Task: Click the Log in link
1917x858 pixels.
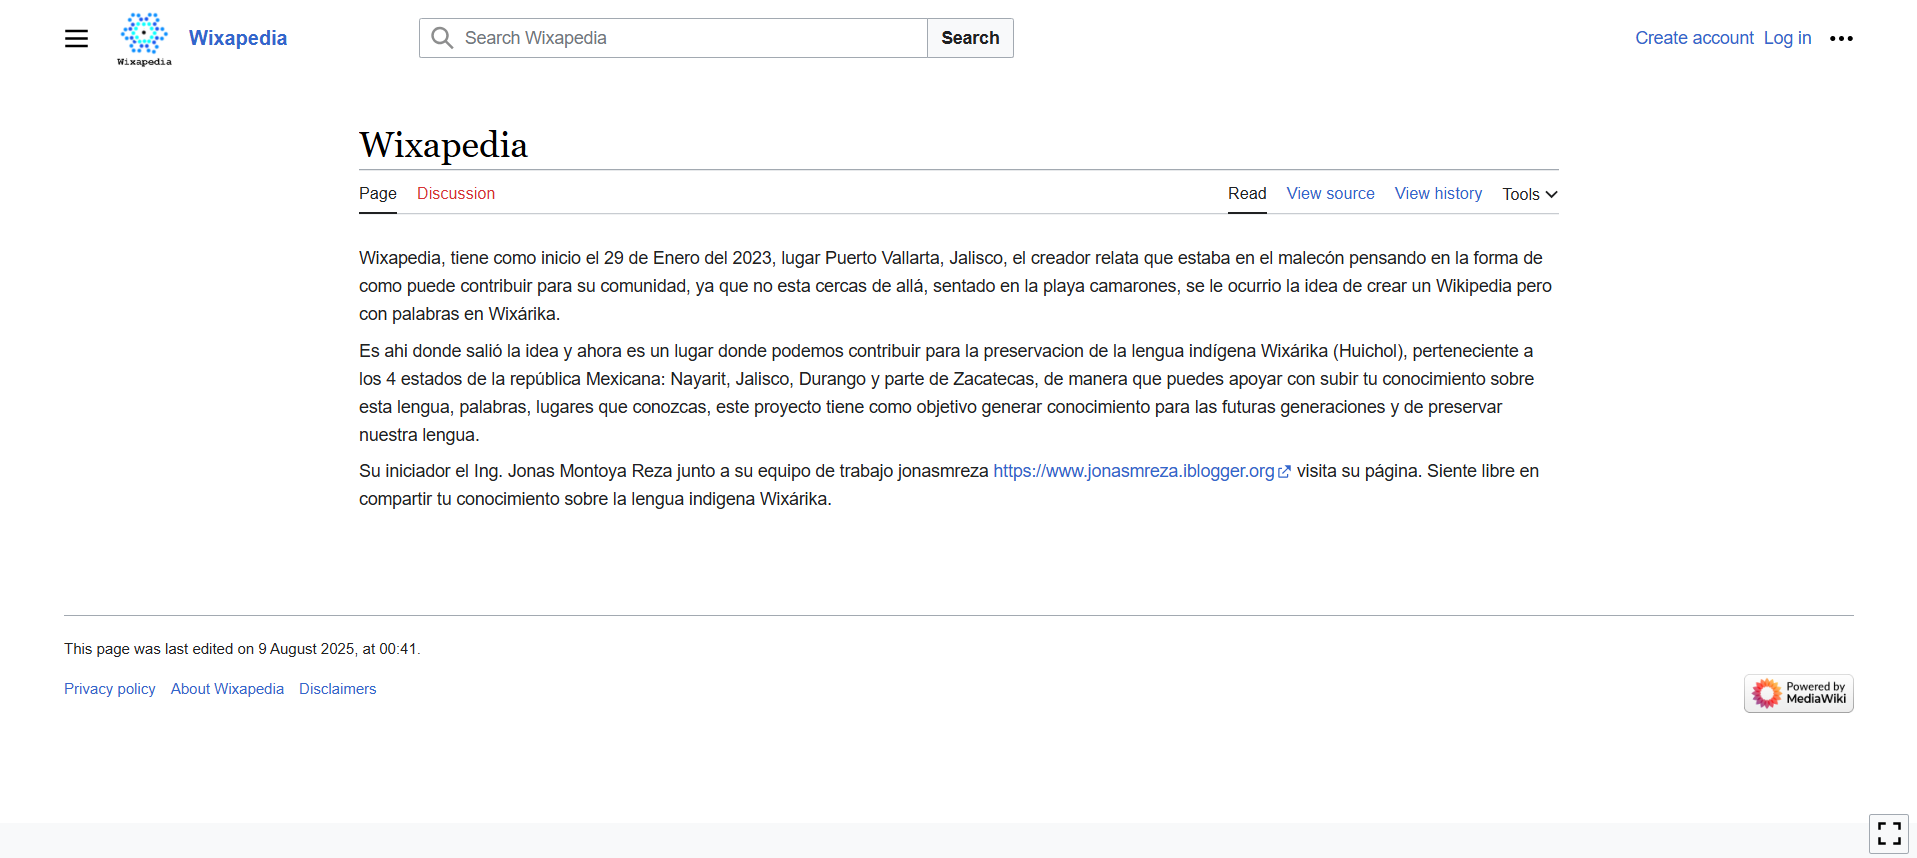Action: (x=1787, y=38)
